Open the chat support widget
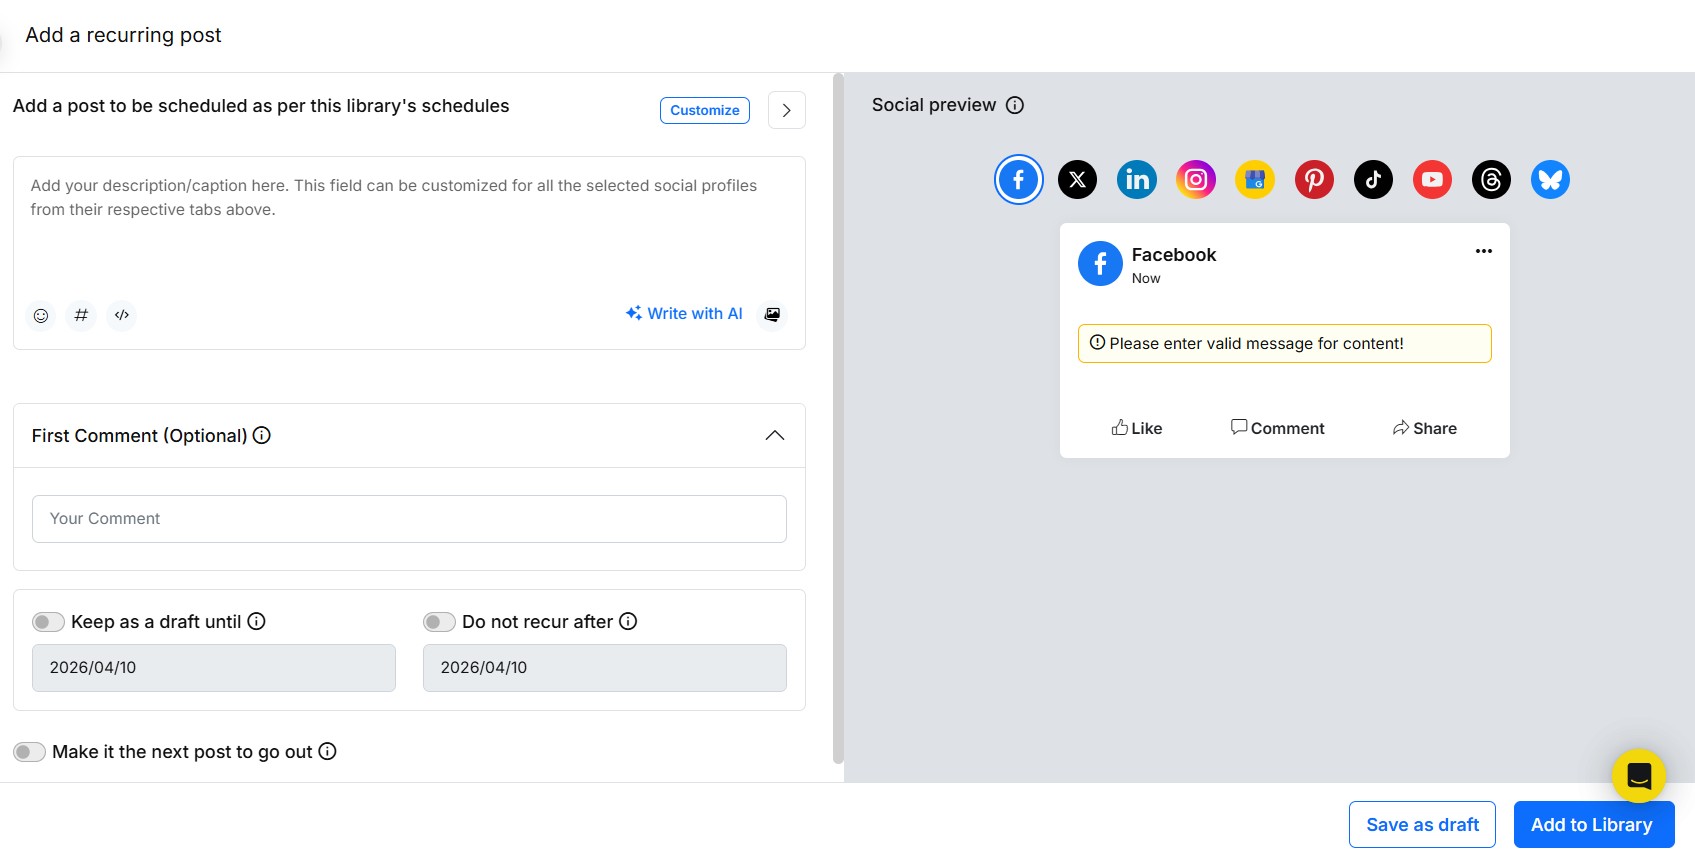1695x859 pixels. click(x=1638, y=775)
